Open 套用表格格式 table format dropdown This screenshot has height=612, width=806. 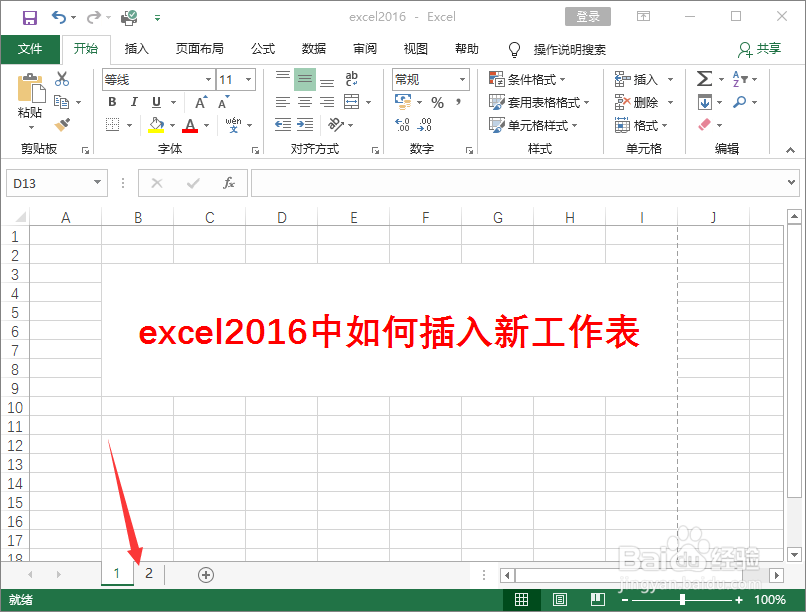pos(538,102)
